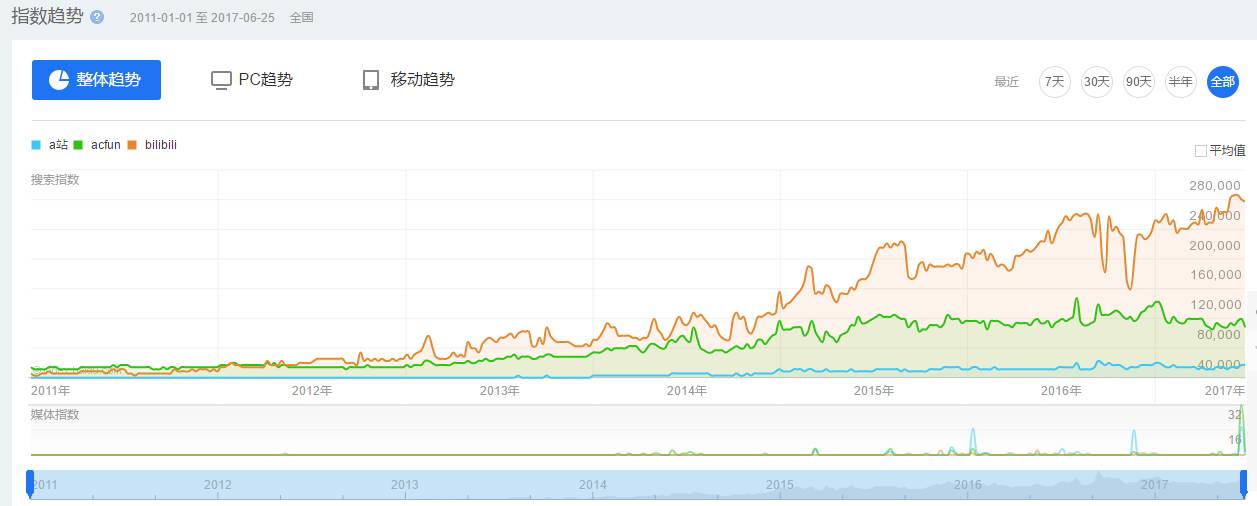Viewport: 1257px width, 506px height.
Task: Toggle the bilibili orange legend swatch
Action: point(132,145)
